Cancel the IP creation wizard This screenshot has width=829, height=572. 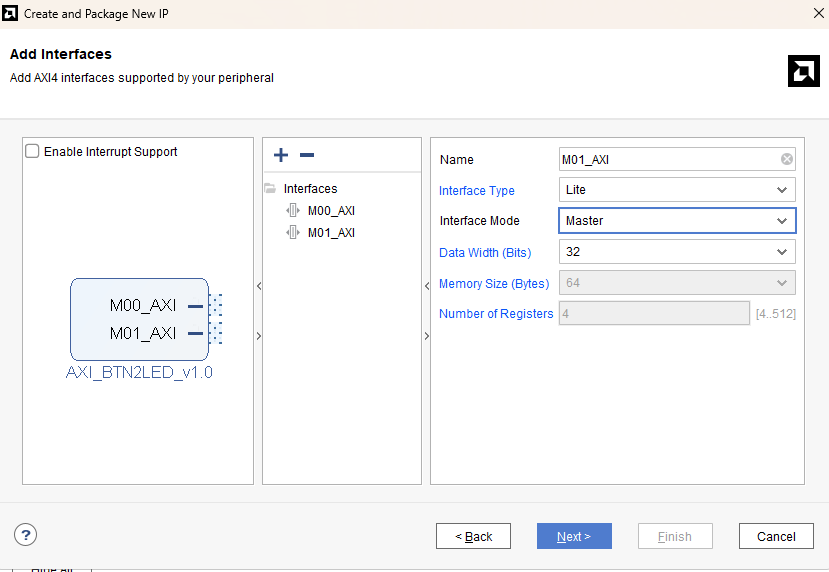click(x=776, y=536)
